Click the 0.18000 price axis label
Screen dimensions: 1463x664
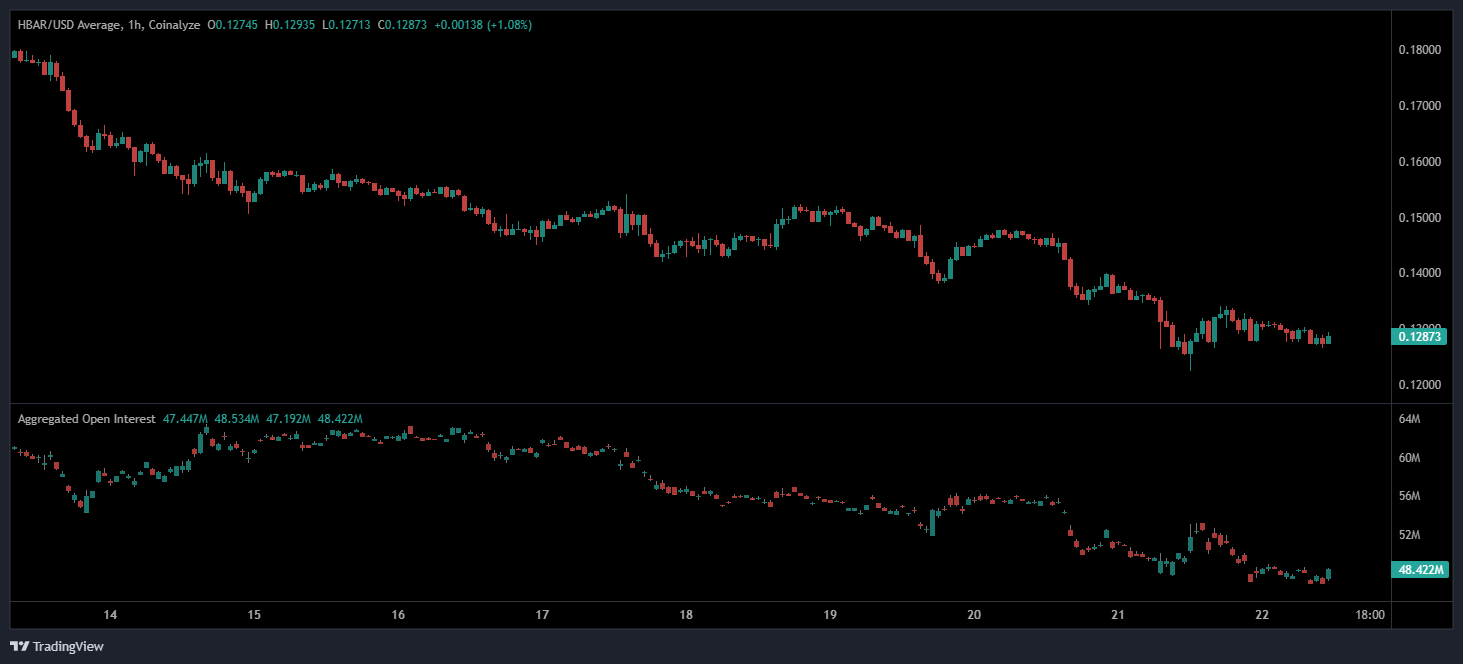pyautogui.click(x=1420, y=50)
